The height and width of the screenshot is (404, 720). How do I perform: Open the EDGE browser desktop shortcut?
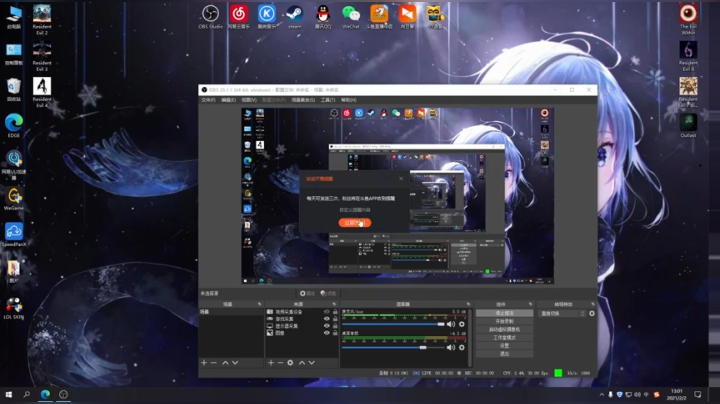14,125
